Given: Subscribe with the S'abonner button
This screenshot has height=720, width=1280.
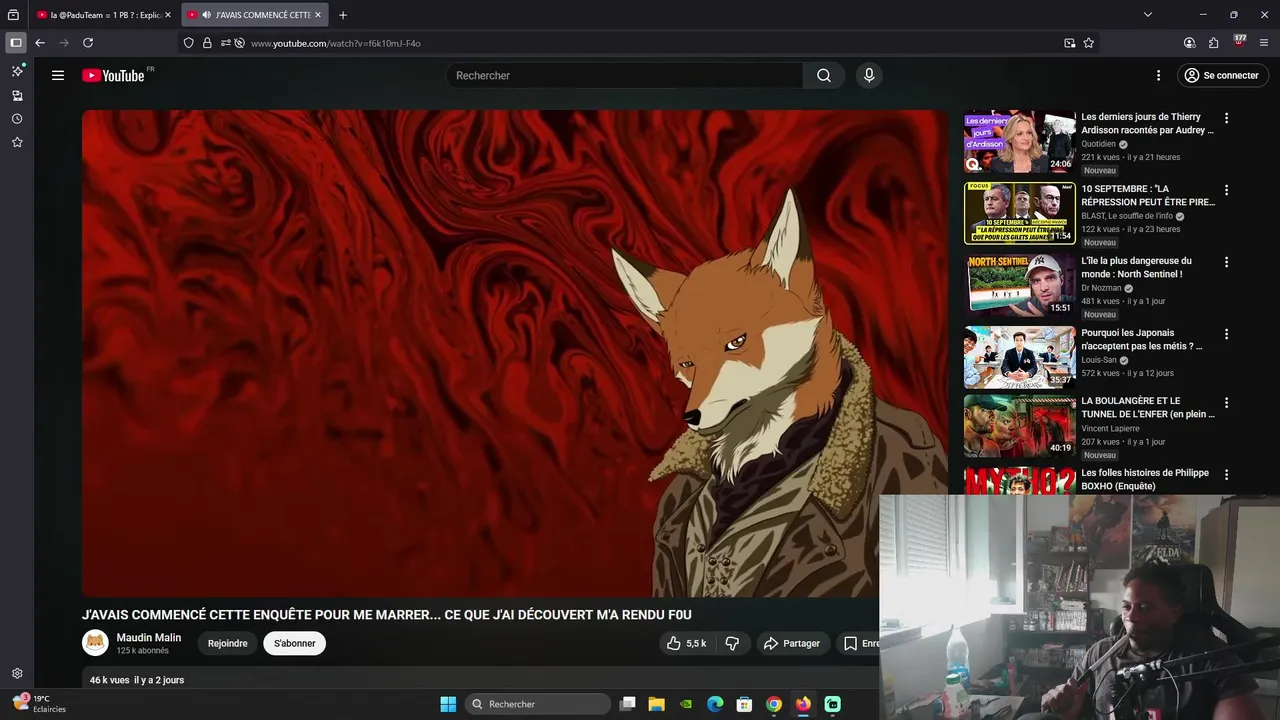Looking at the screenshot, I should pyautogui.click(x=295, y=643).
